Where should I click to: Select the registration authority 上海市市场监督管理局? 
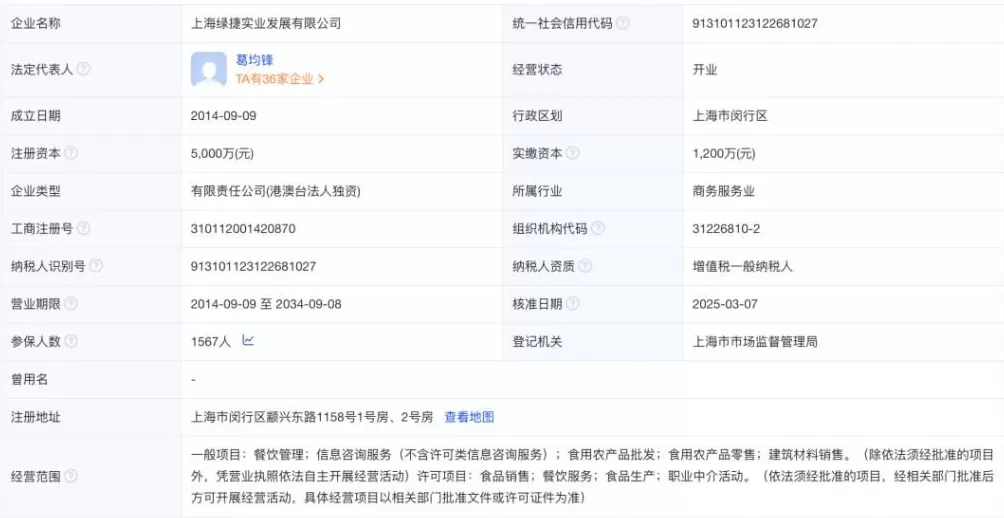[x=755, y=342]
